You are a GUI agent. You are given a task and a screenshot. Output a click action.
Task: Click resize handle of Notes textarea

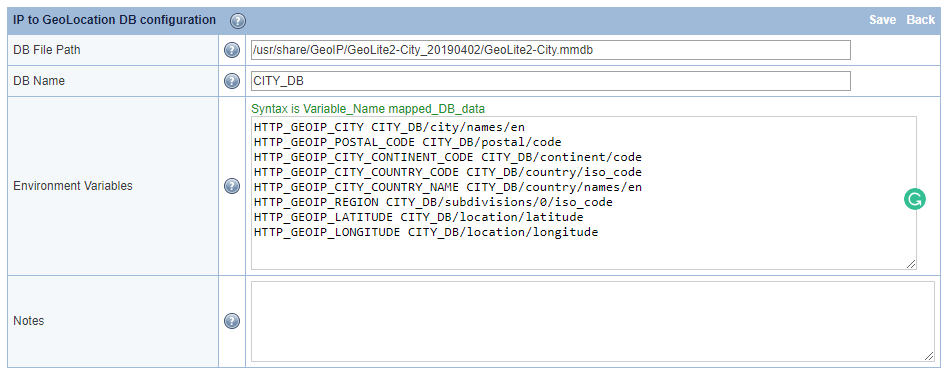pyautogui.click(x=929, y=356)
